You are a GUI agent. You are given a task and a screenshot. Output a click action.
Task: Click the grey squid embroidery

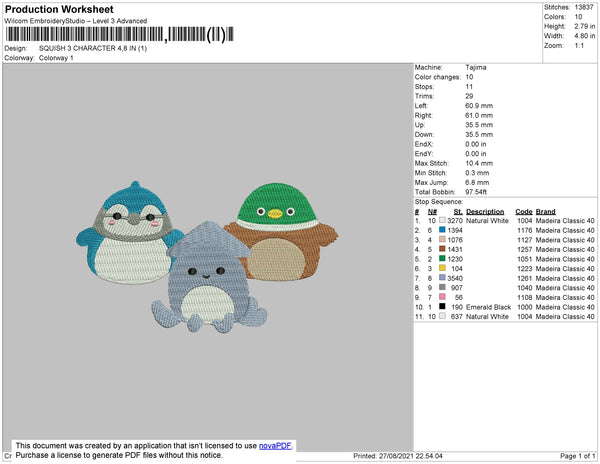pyautogui.click(x=209, y=276)
